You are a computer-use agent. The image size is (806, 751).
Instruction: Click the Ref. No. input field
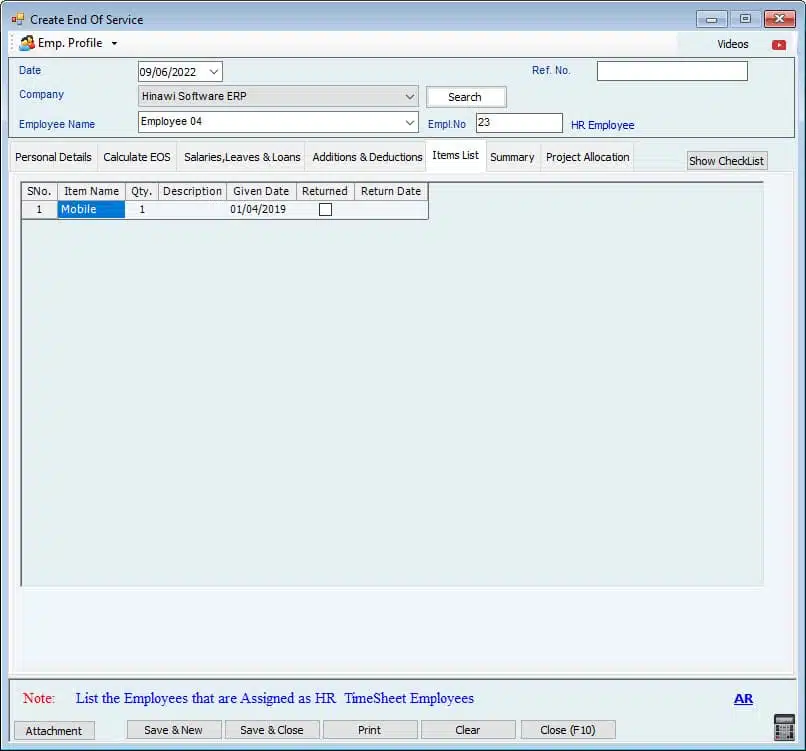(672, 71)
